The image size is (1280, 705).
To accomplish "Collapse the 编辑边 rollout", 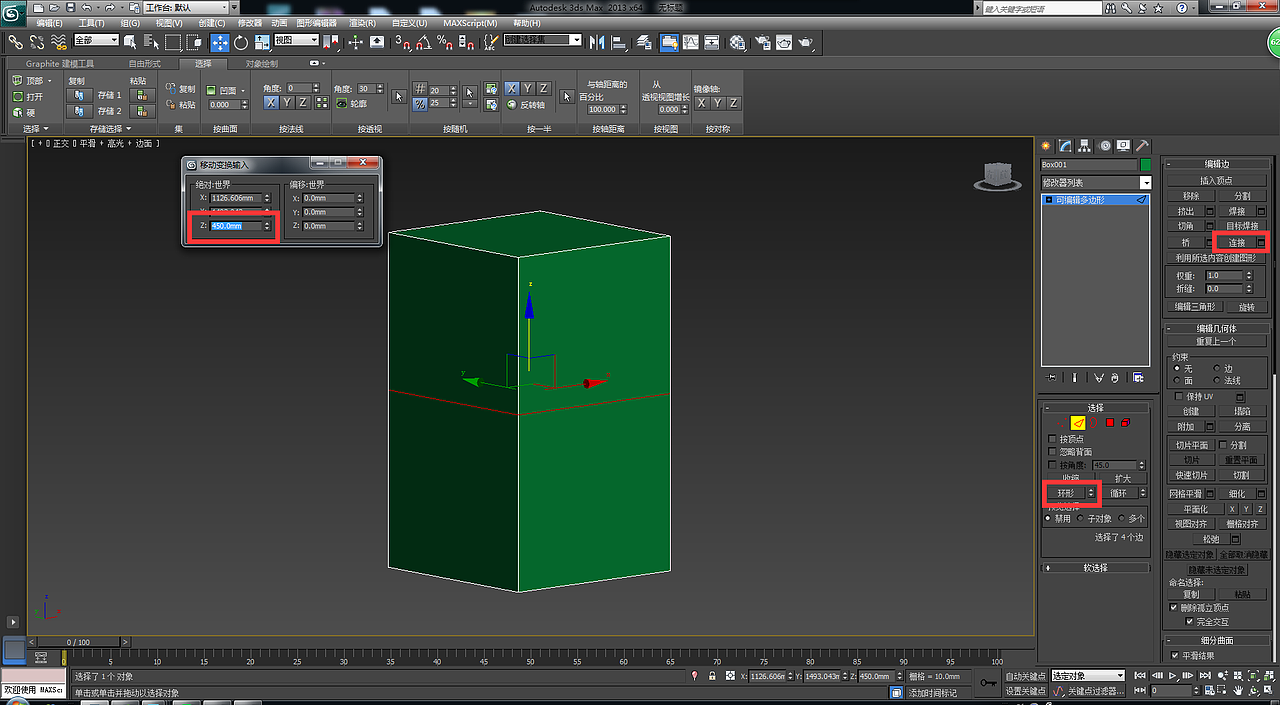I will 1216,163.
